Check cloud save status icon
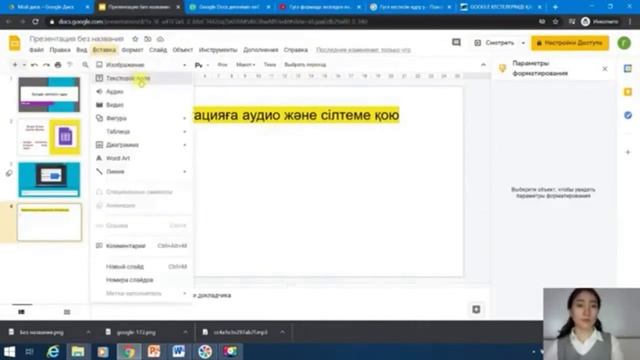This screenshot has height=360, width=640. [160, 39]
